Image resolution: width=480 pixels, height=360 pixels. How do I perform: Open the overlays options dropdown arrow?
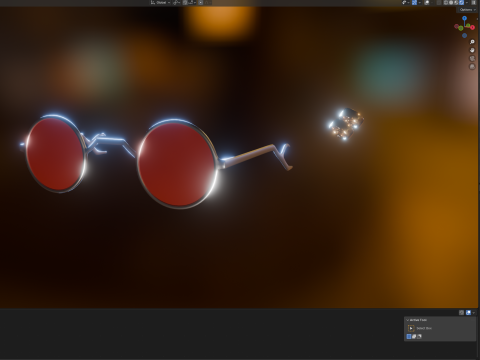coord(432,2)
